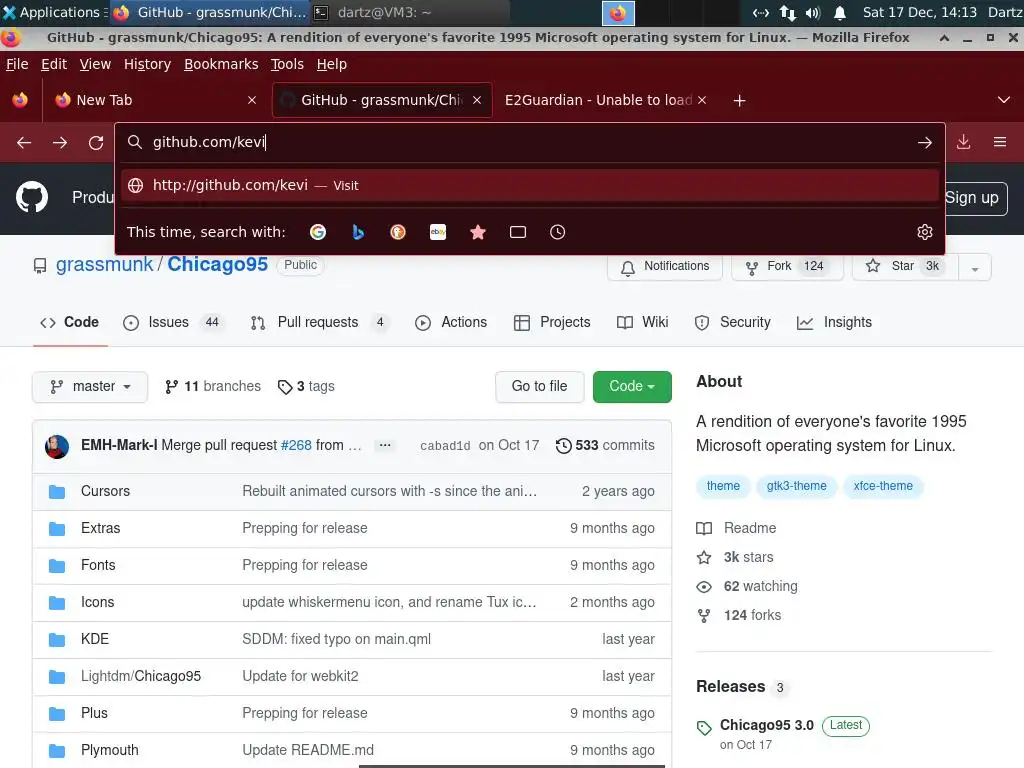Open the History menu

(147, 64)
